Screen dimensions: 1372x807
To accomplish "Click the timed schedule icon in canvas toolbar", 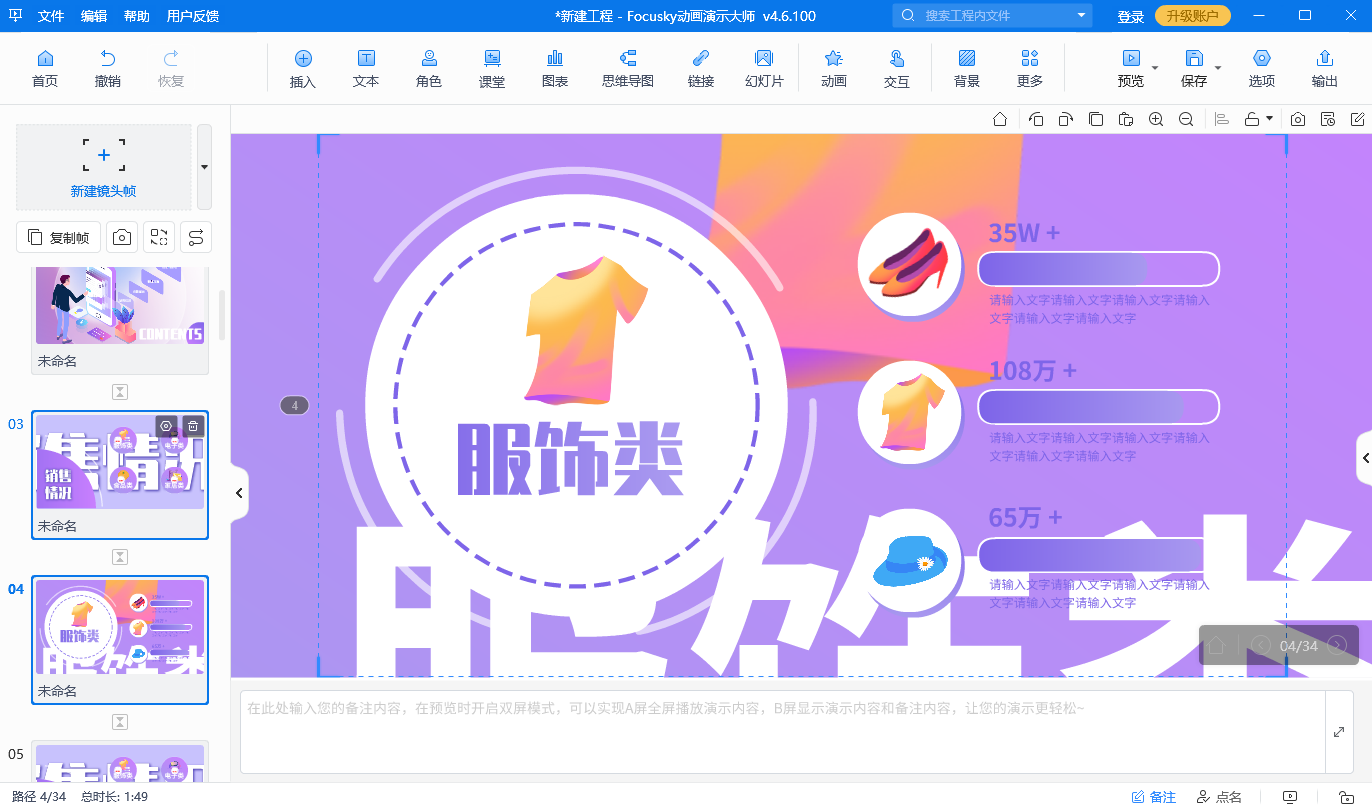I will [1328, 119].
